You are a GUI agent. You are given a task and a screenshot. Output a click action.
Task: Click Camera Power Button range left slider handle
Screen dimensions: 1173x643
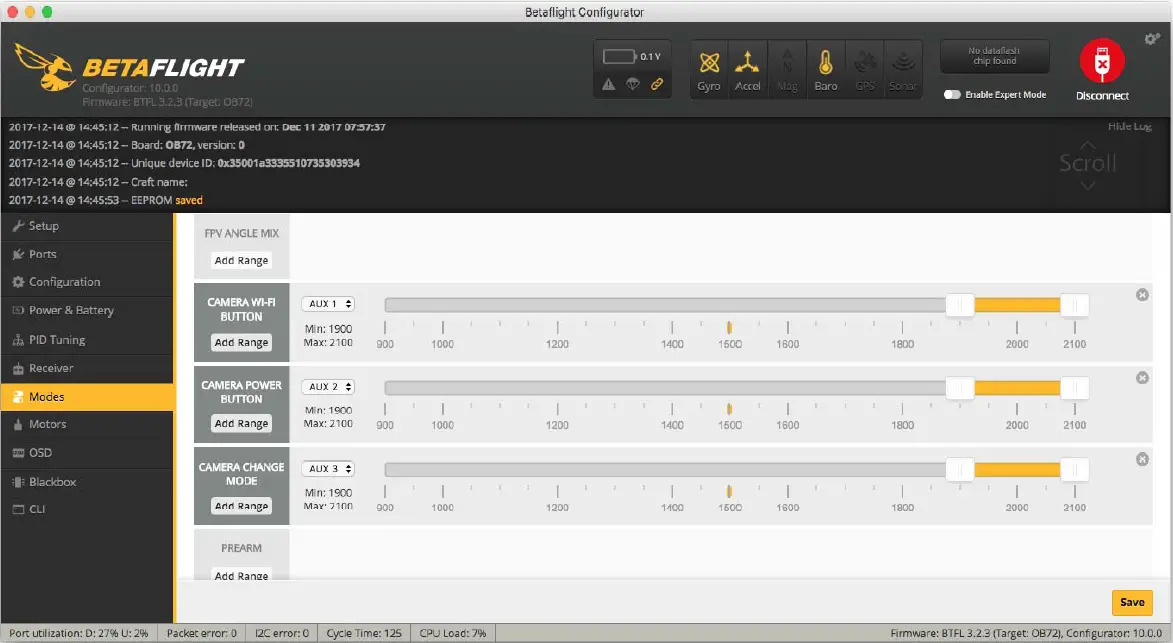click(960, 388)
